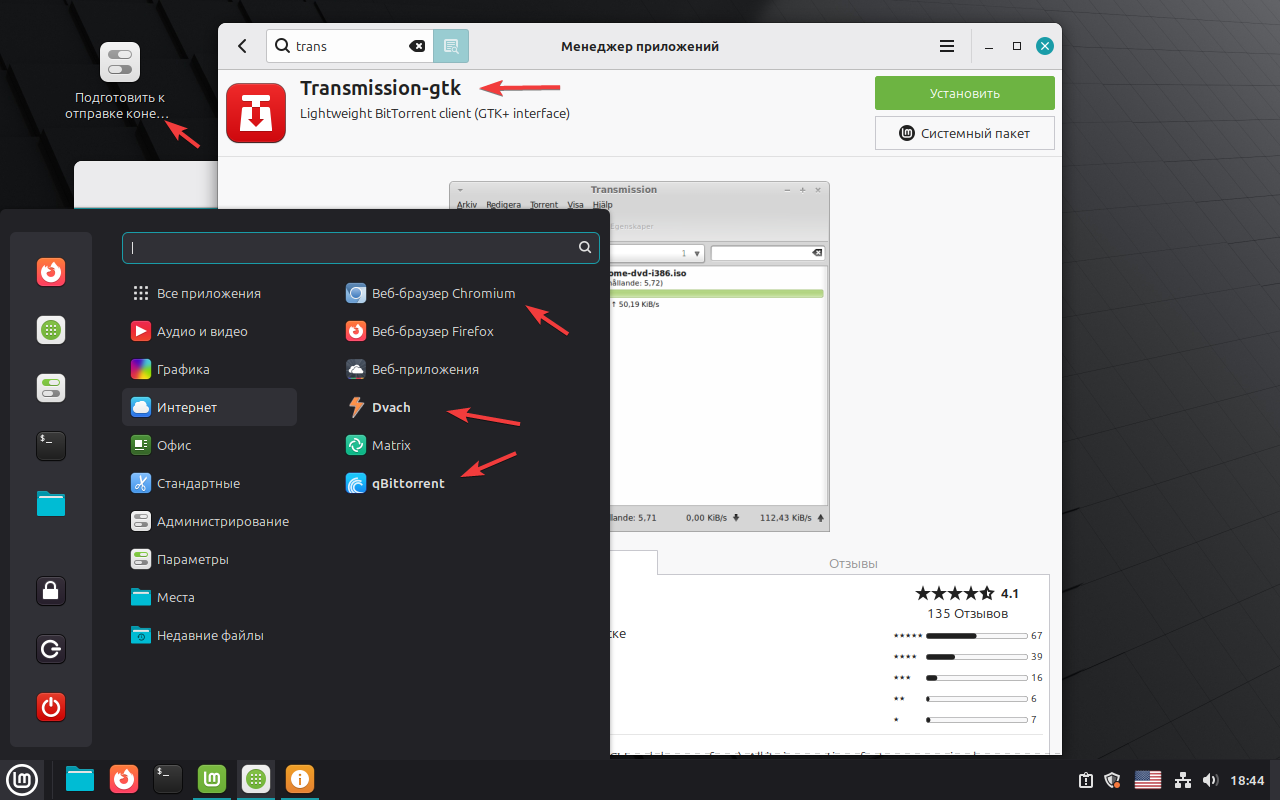Clear the 'trans' search text
The image size is (1280, 800).
point(417,46)
